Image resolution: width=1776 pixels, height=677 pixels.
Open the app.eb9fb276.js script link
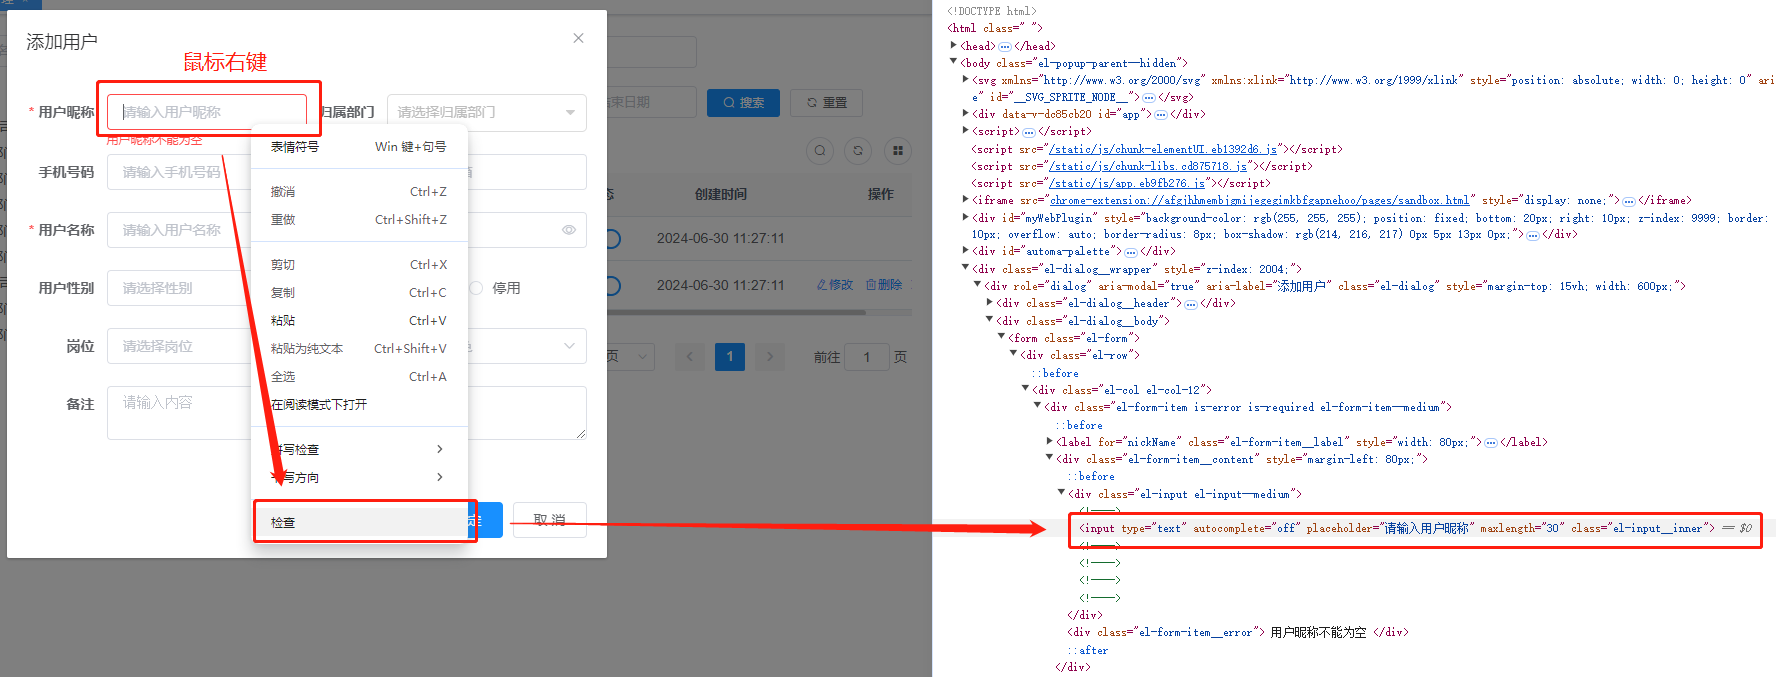(x=1127, y=183)
